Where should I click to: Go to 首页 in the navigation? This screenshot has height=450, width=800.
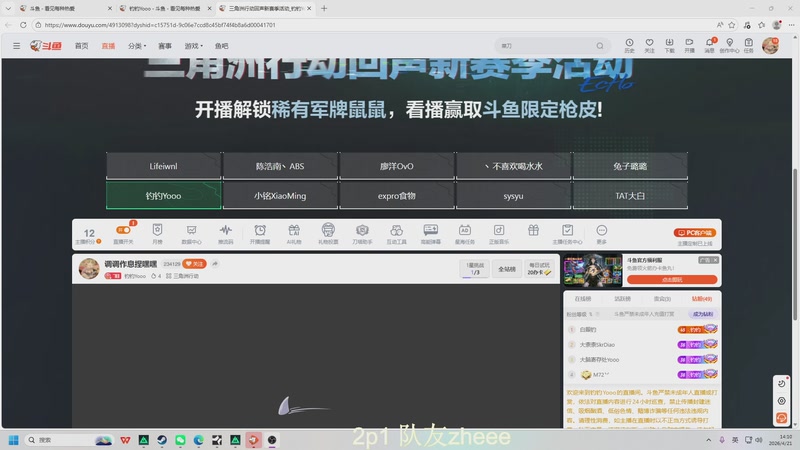pos(82,46)
